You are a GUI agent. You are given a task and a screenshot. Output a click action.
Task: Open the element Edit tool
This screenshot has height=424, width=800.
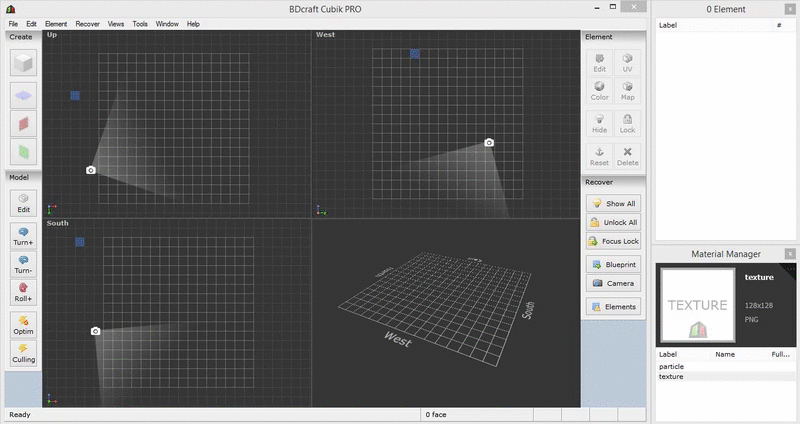(x=599, y=63)
